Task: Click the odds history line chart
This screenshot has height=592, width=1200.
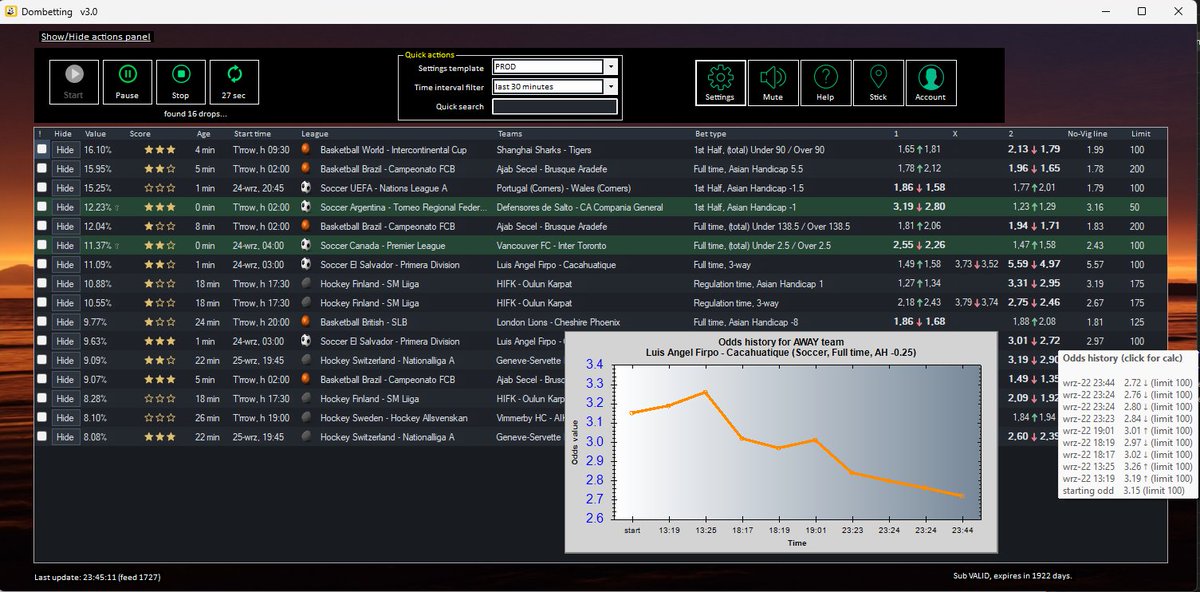Action: 780,444
